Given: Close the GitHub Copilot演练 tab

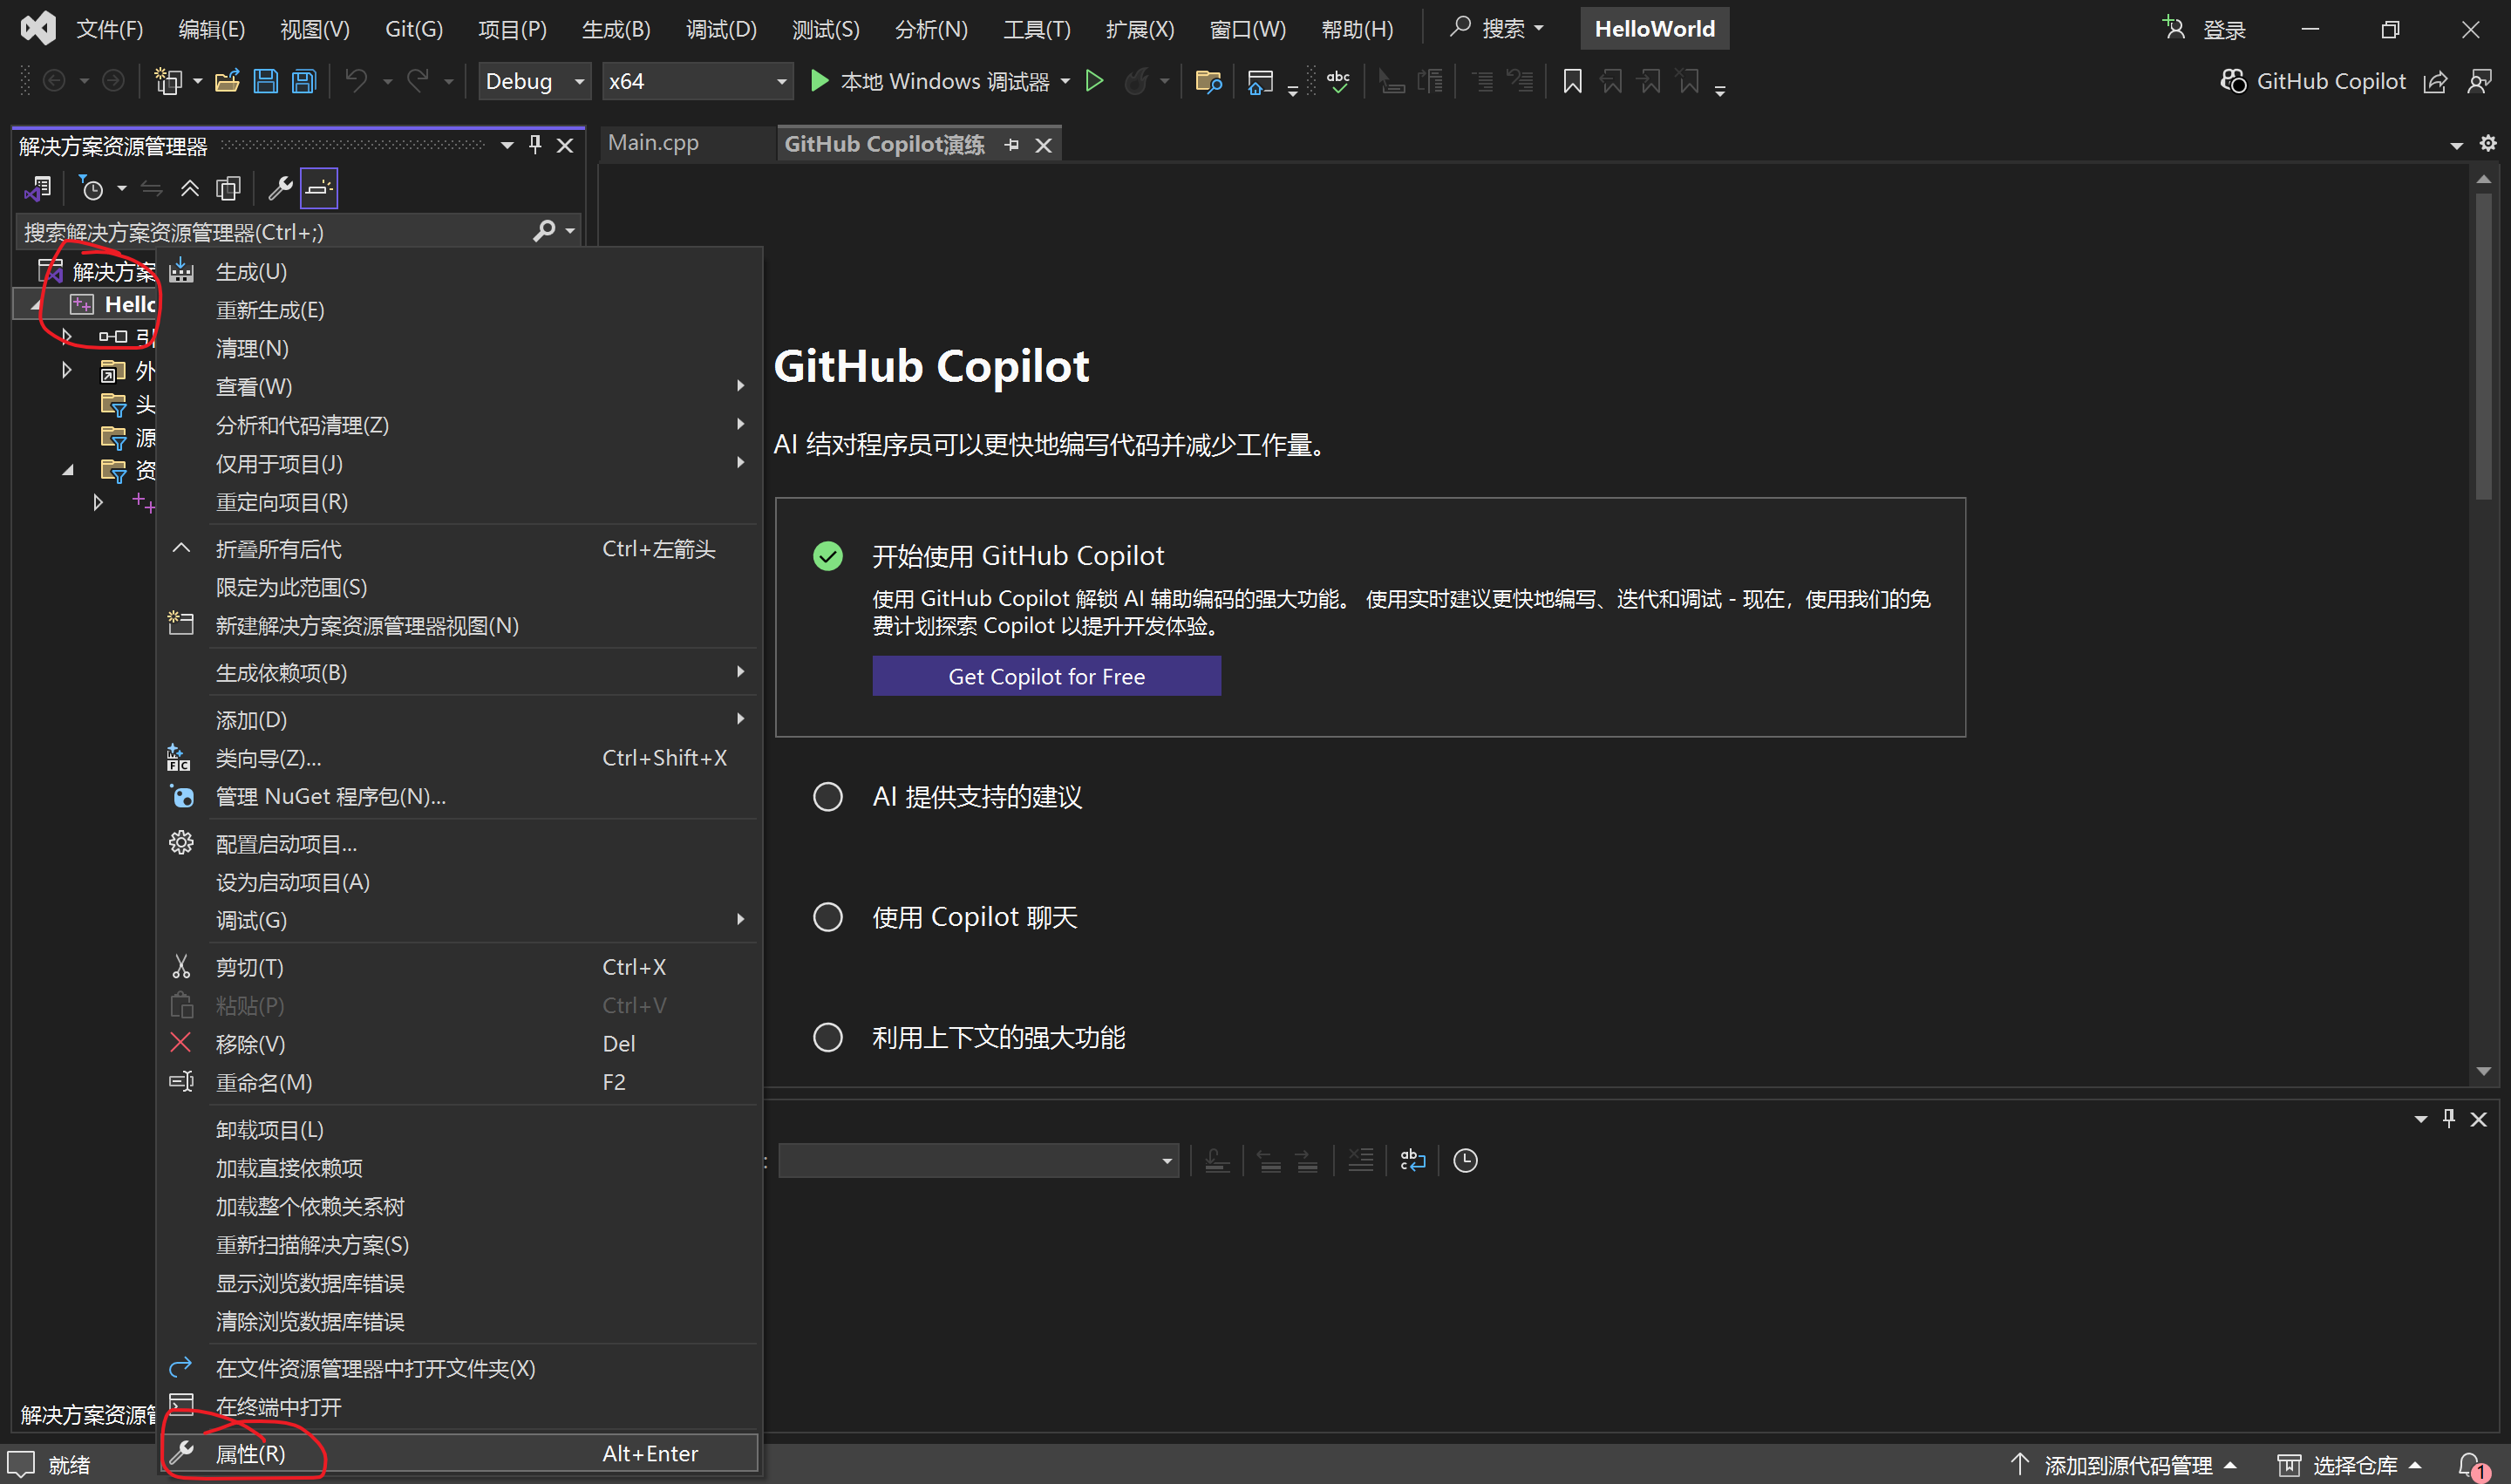Looking at the screenshot, I should coord(1043,145).
